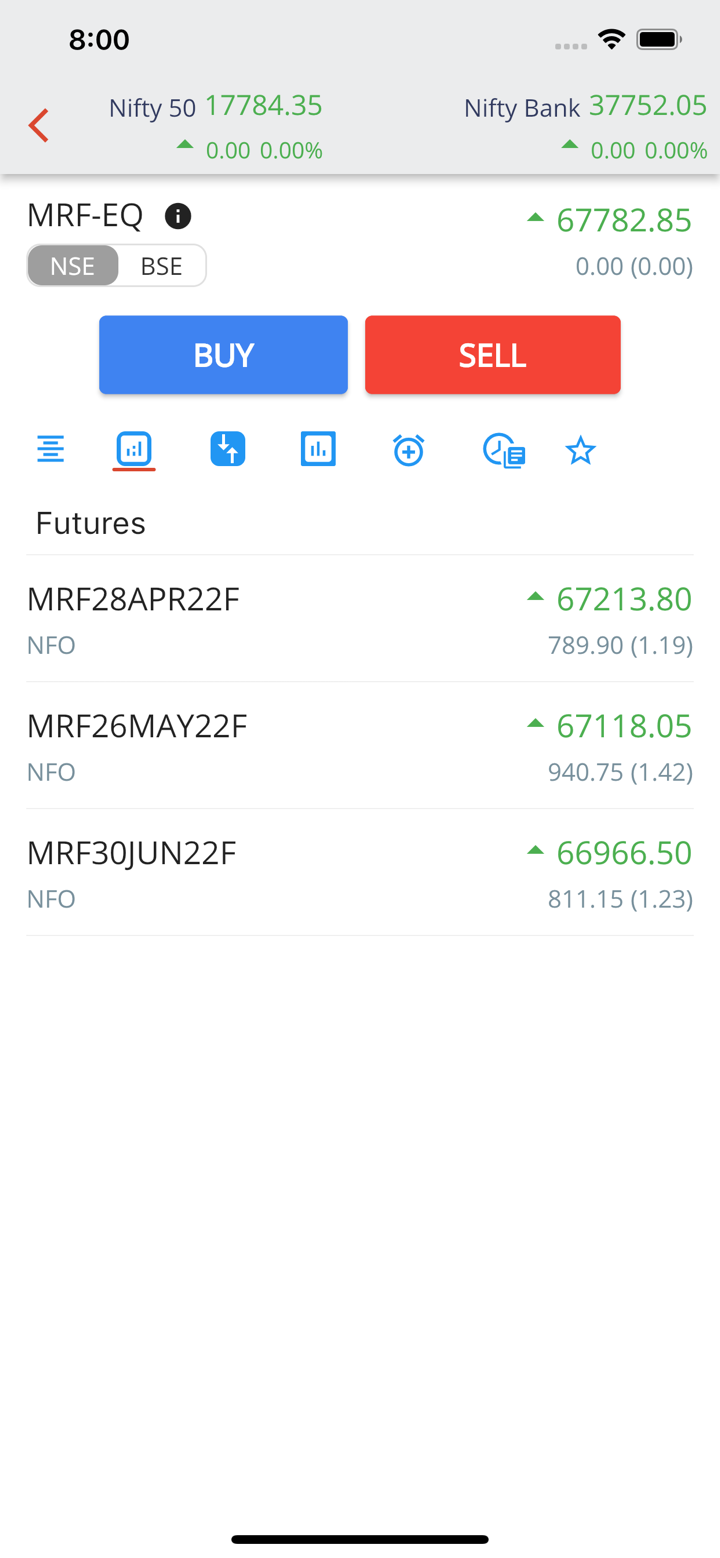
Task: Tap the MRF-EQ symbol title
Action: coord(85,215)
